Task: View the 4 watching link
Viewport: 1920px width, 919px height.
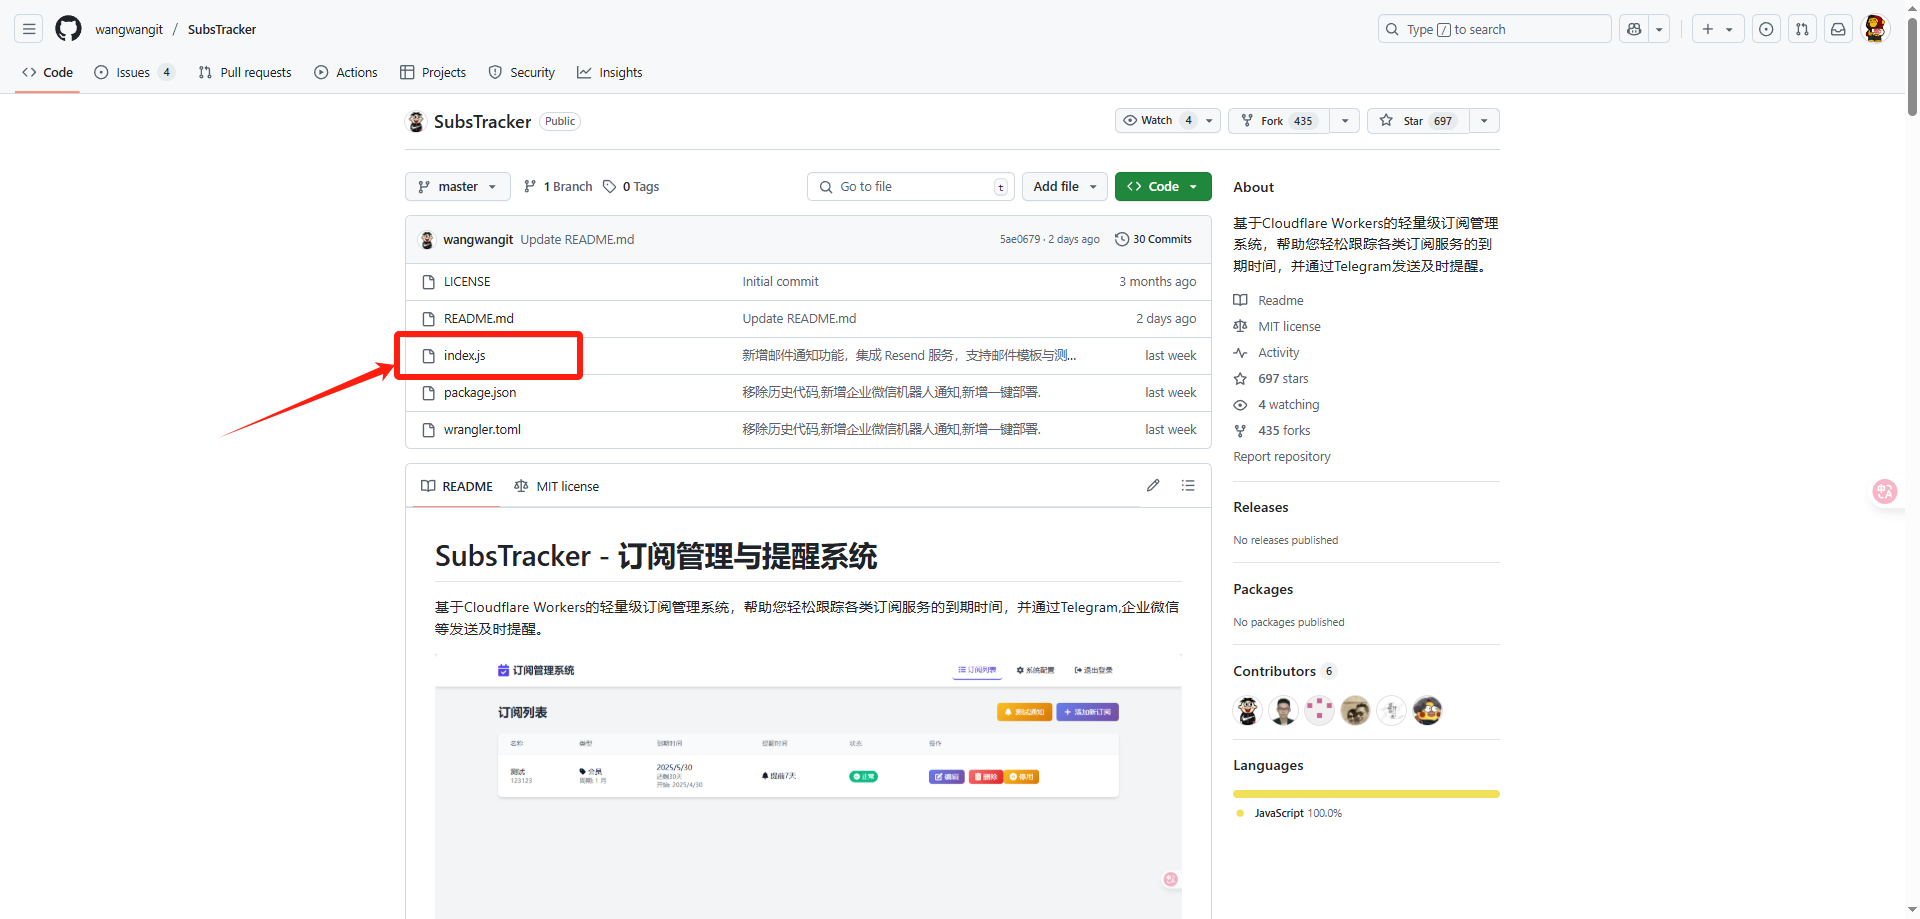Action: pyautogui.click(x=1276, y=404)
